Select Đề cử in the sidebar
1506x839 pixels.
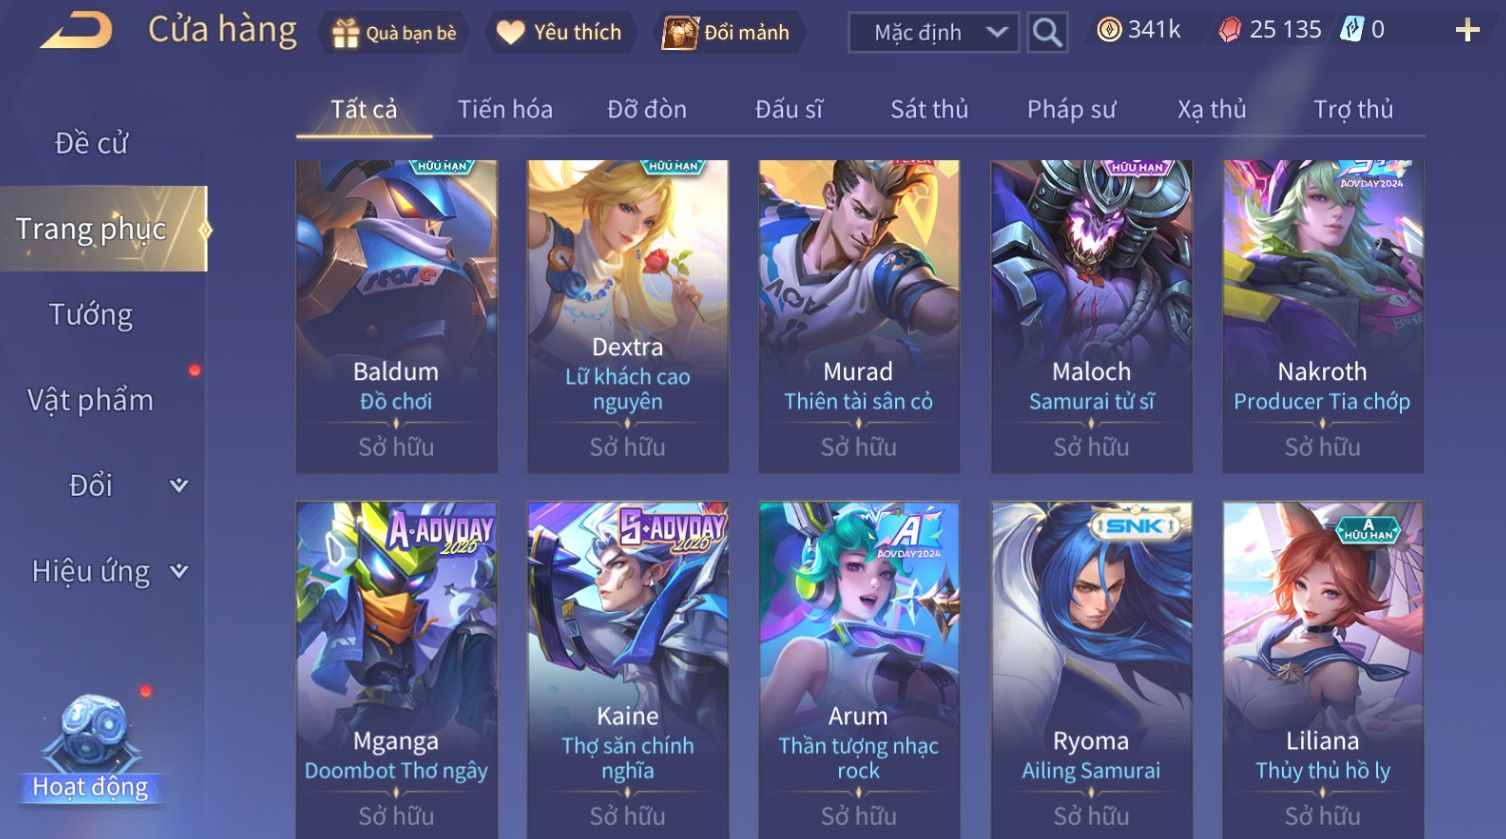[x=91, y=143]
